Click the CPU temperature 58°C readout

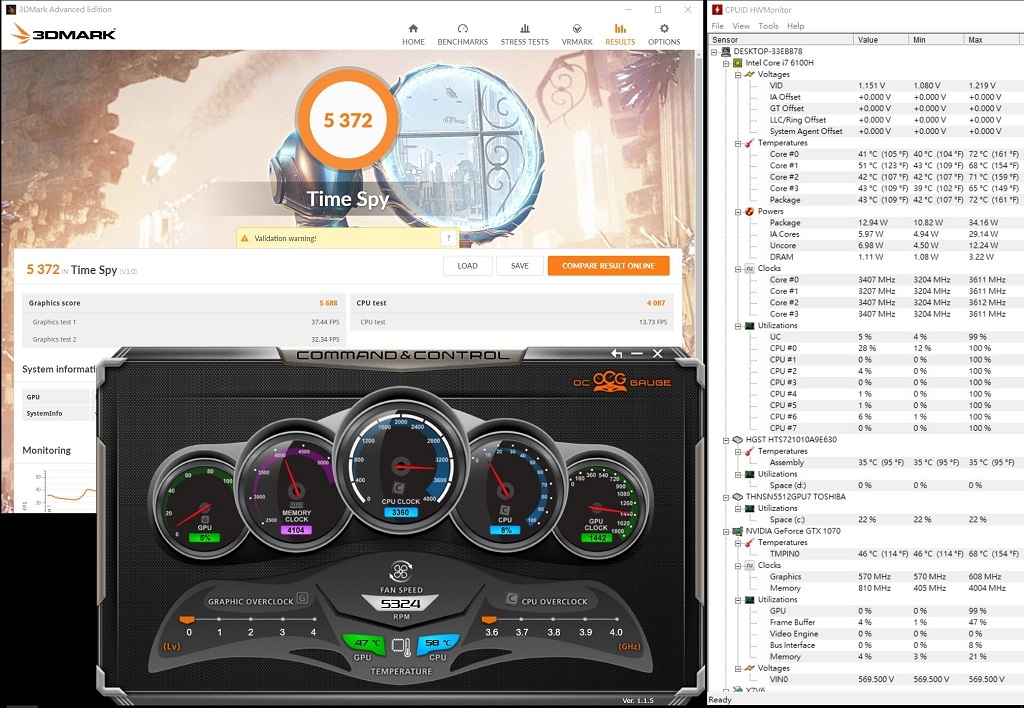pyautogui.click(x=438, y=643)
